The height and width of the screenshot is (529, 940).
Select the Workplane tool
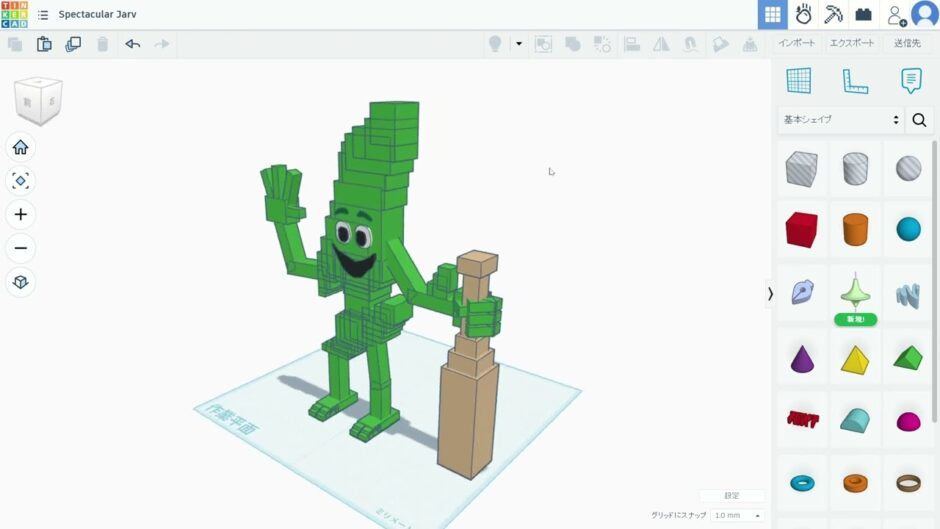[798, 81]
